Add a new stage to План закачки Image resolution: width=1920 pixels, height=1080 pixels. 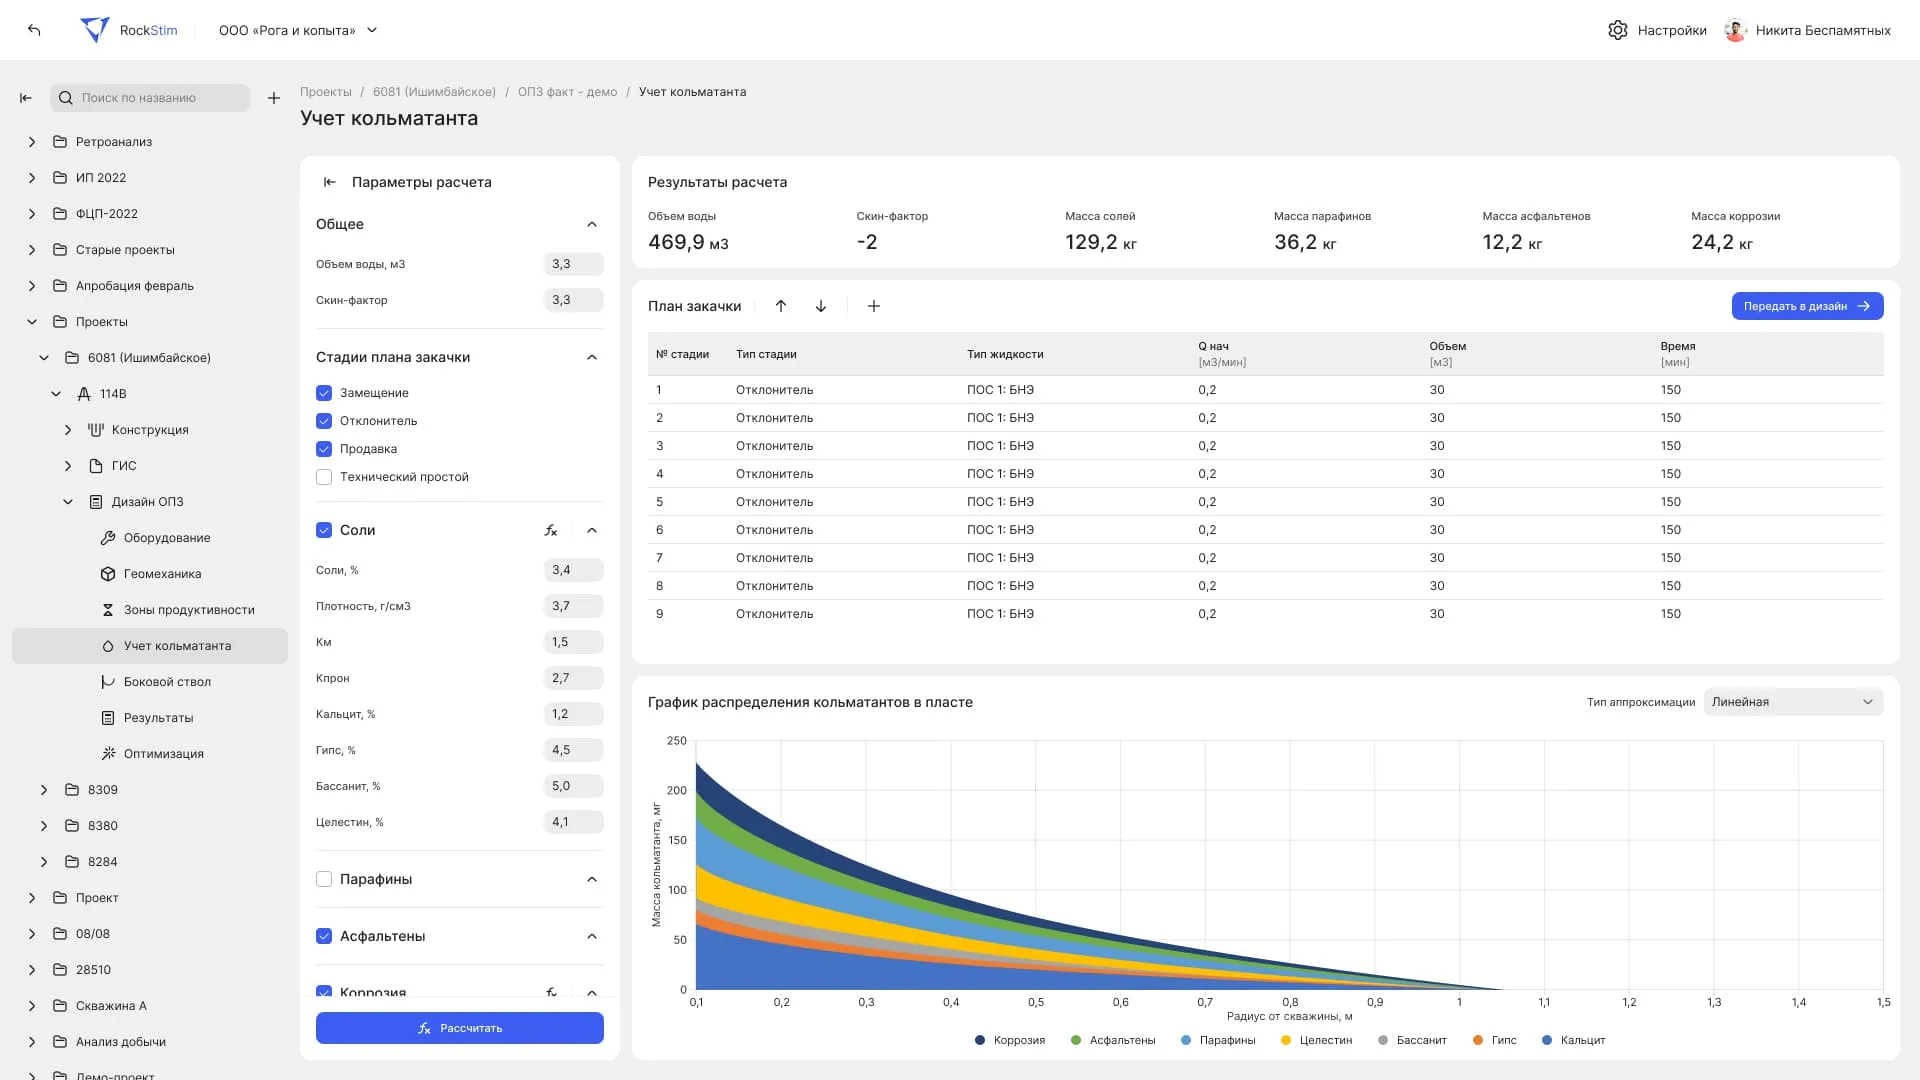click(x=874, y=306)
